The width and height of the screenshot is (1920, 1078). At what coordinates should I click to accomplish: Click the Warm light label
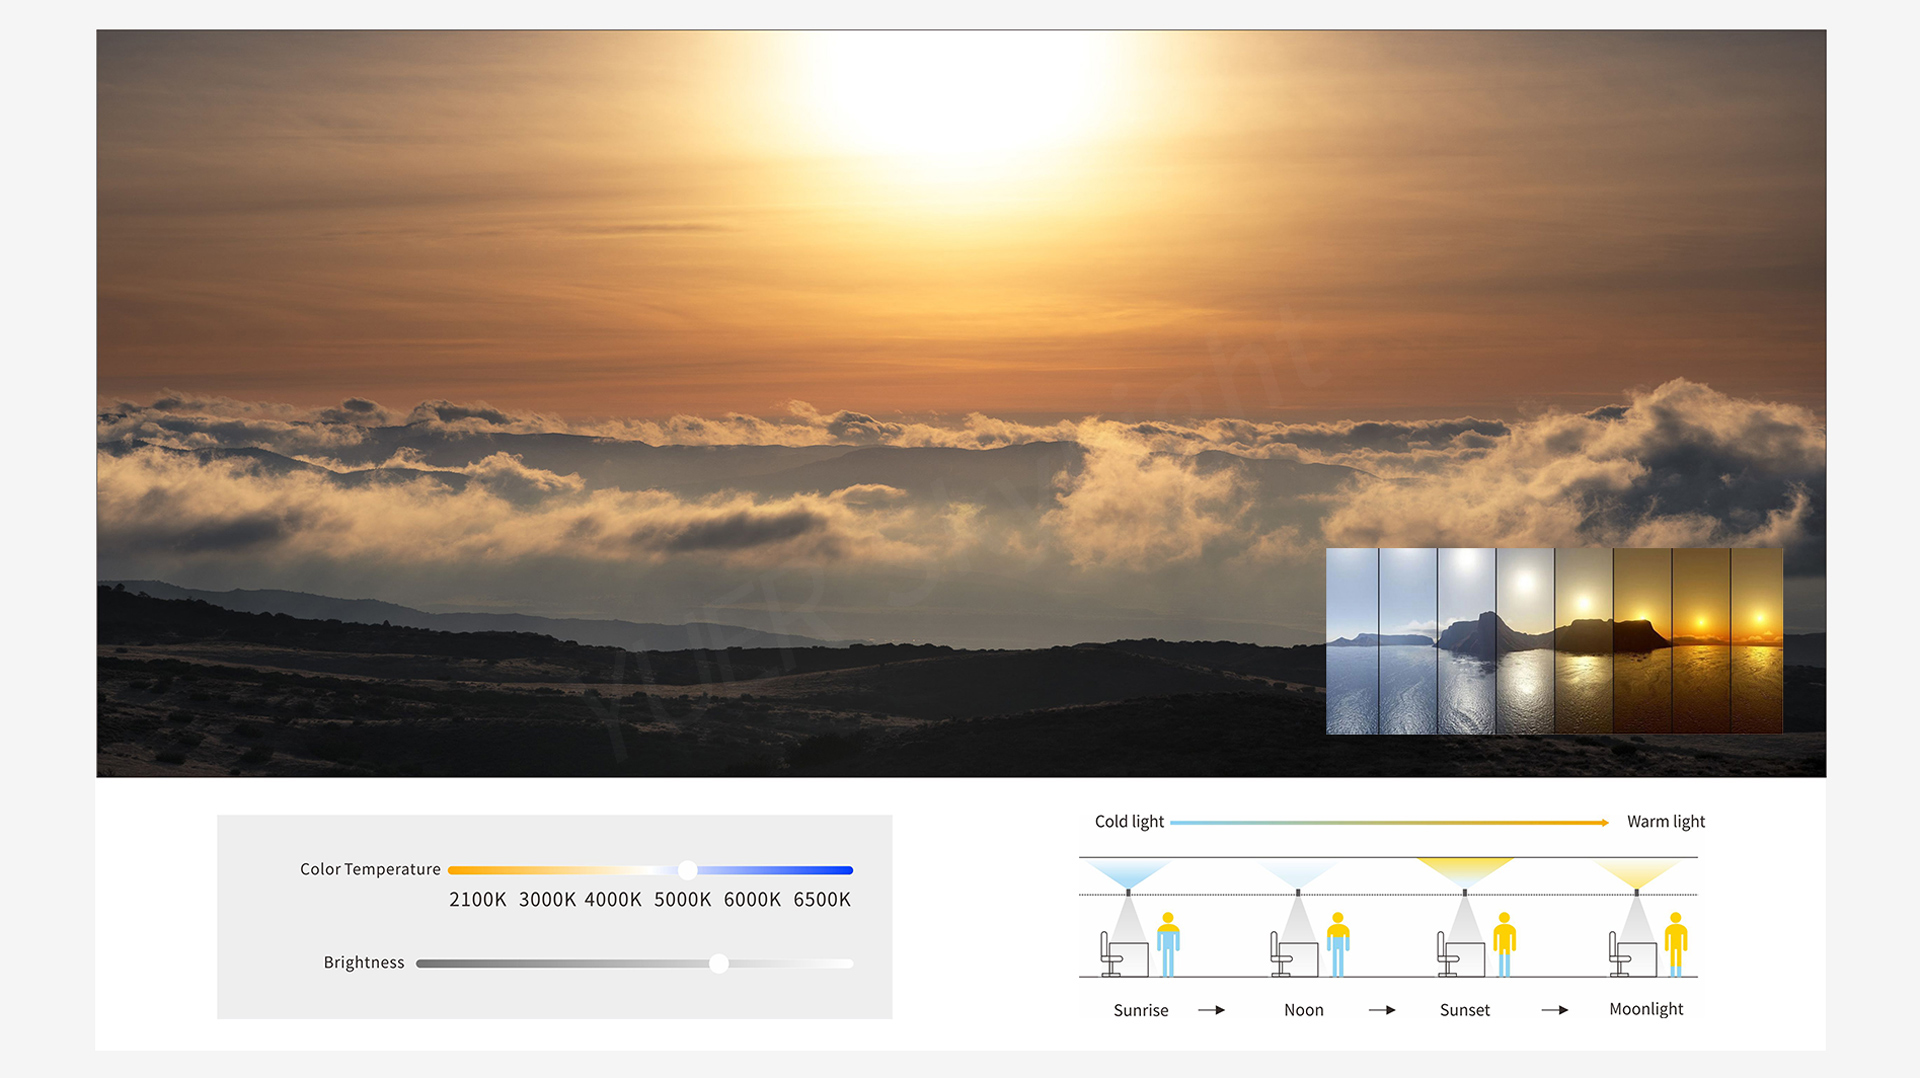click(1666, 821)
